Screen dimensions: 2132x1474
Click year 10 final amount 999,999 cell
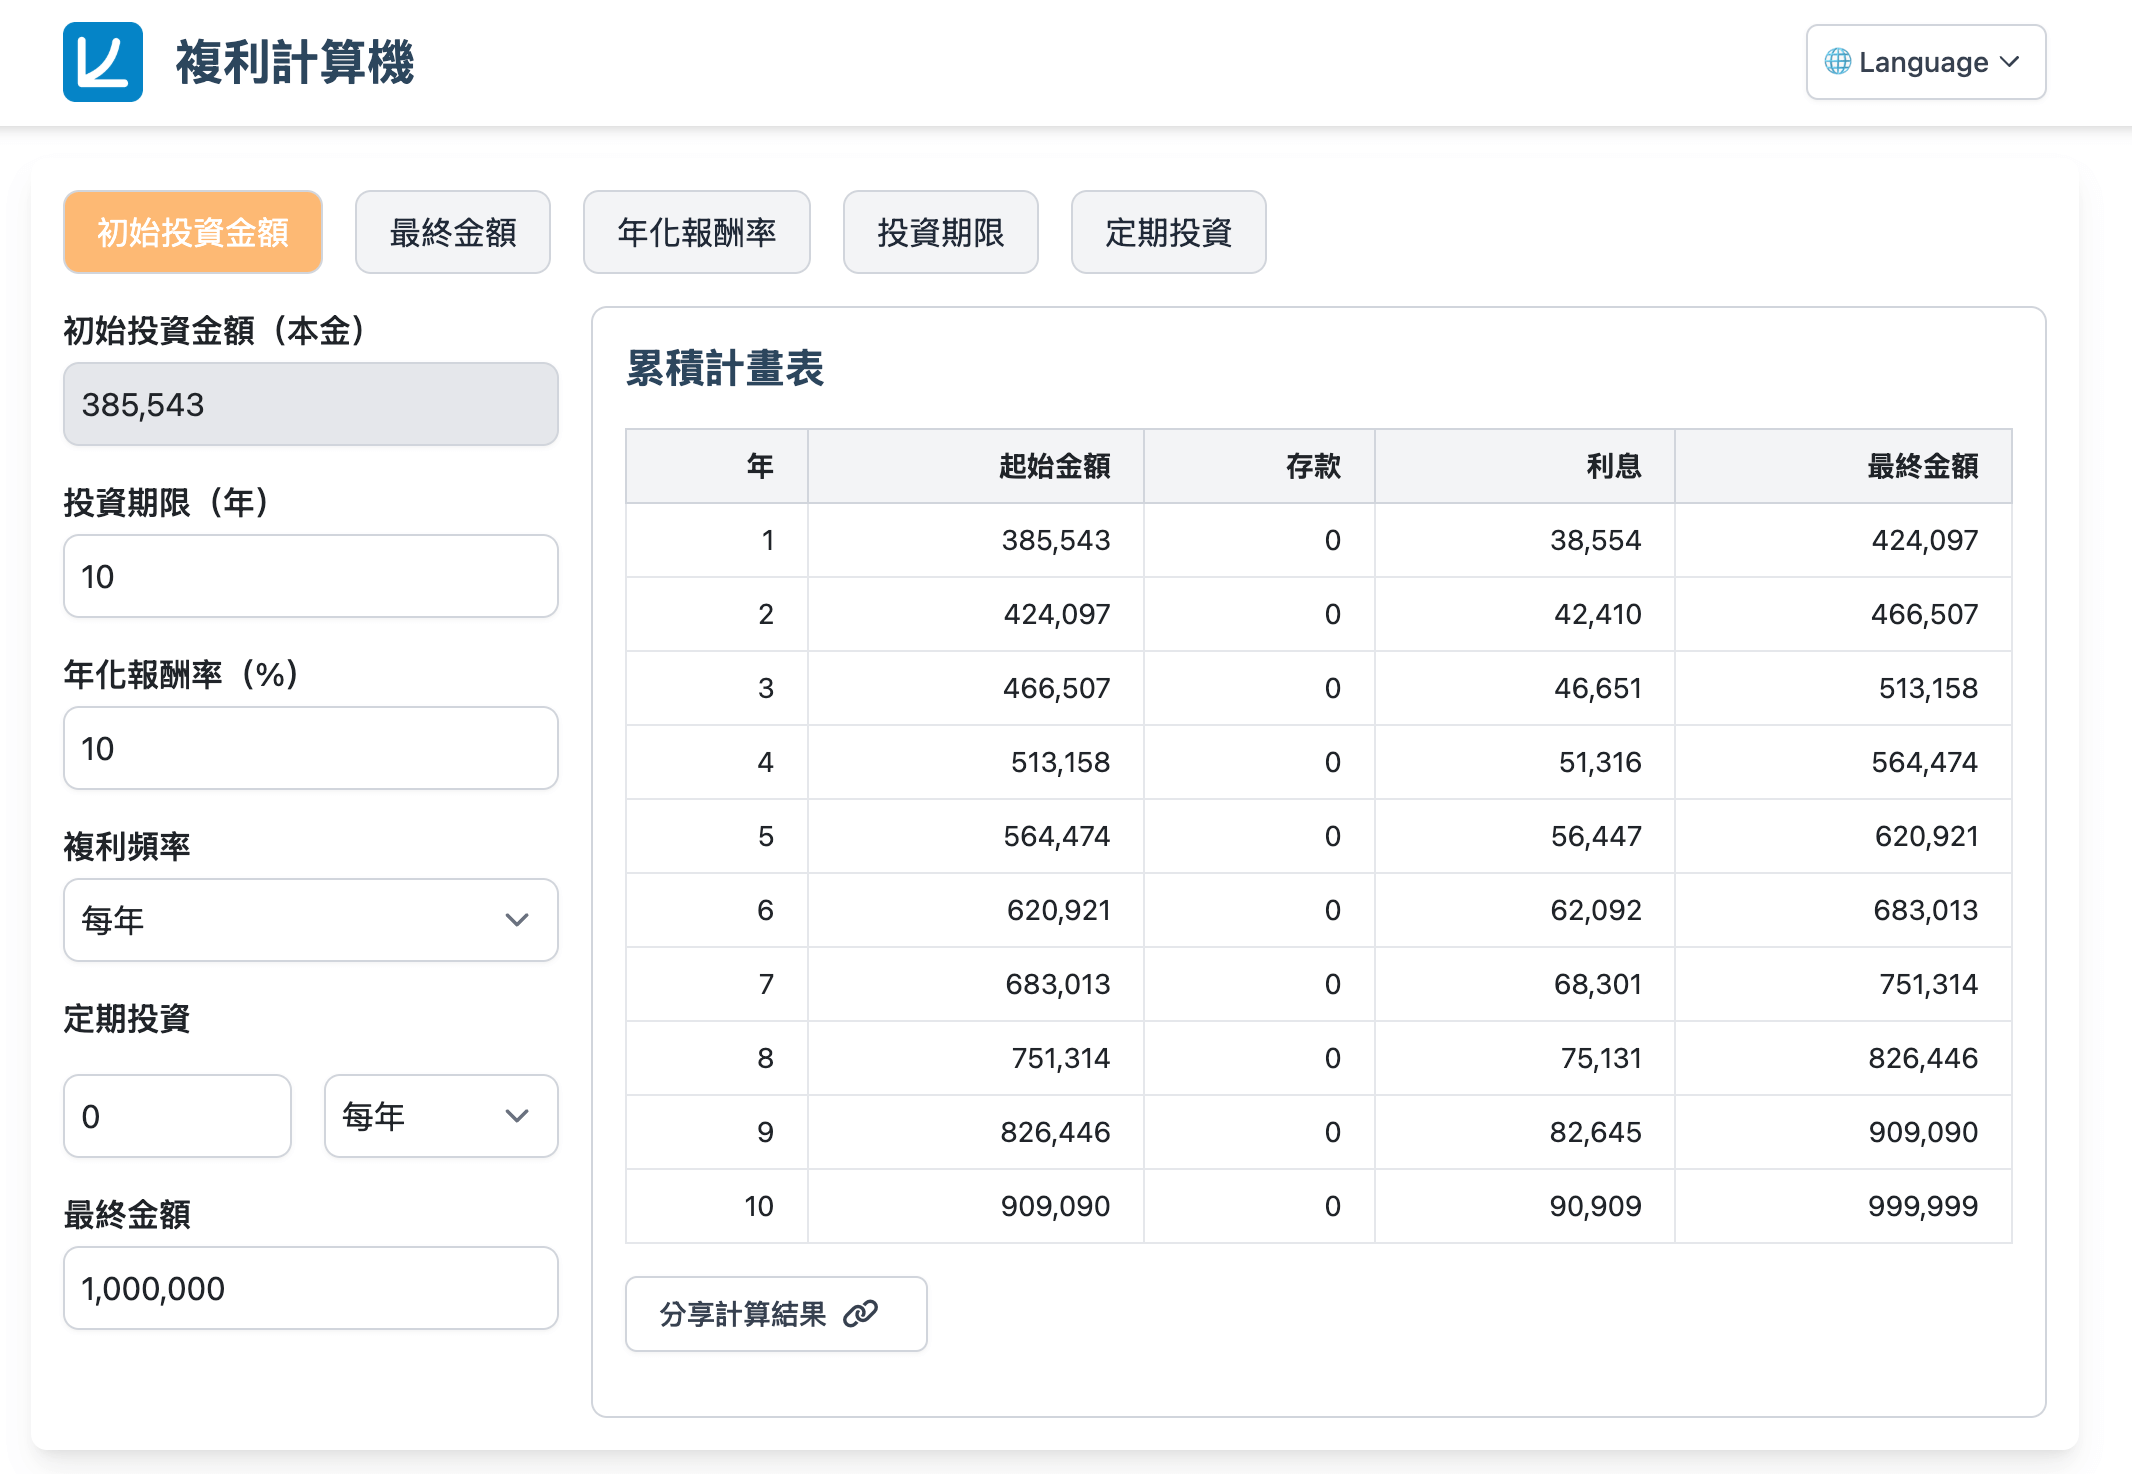(x=1922, y=1206)
